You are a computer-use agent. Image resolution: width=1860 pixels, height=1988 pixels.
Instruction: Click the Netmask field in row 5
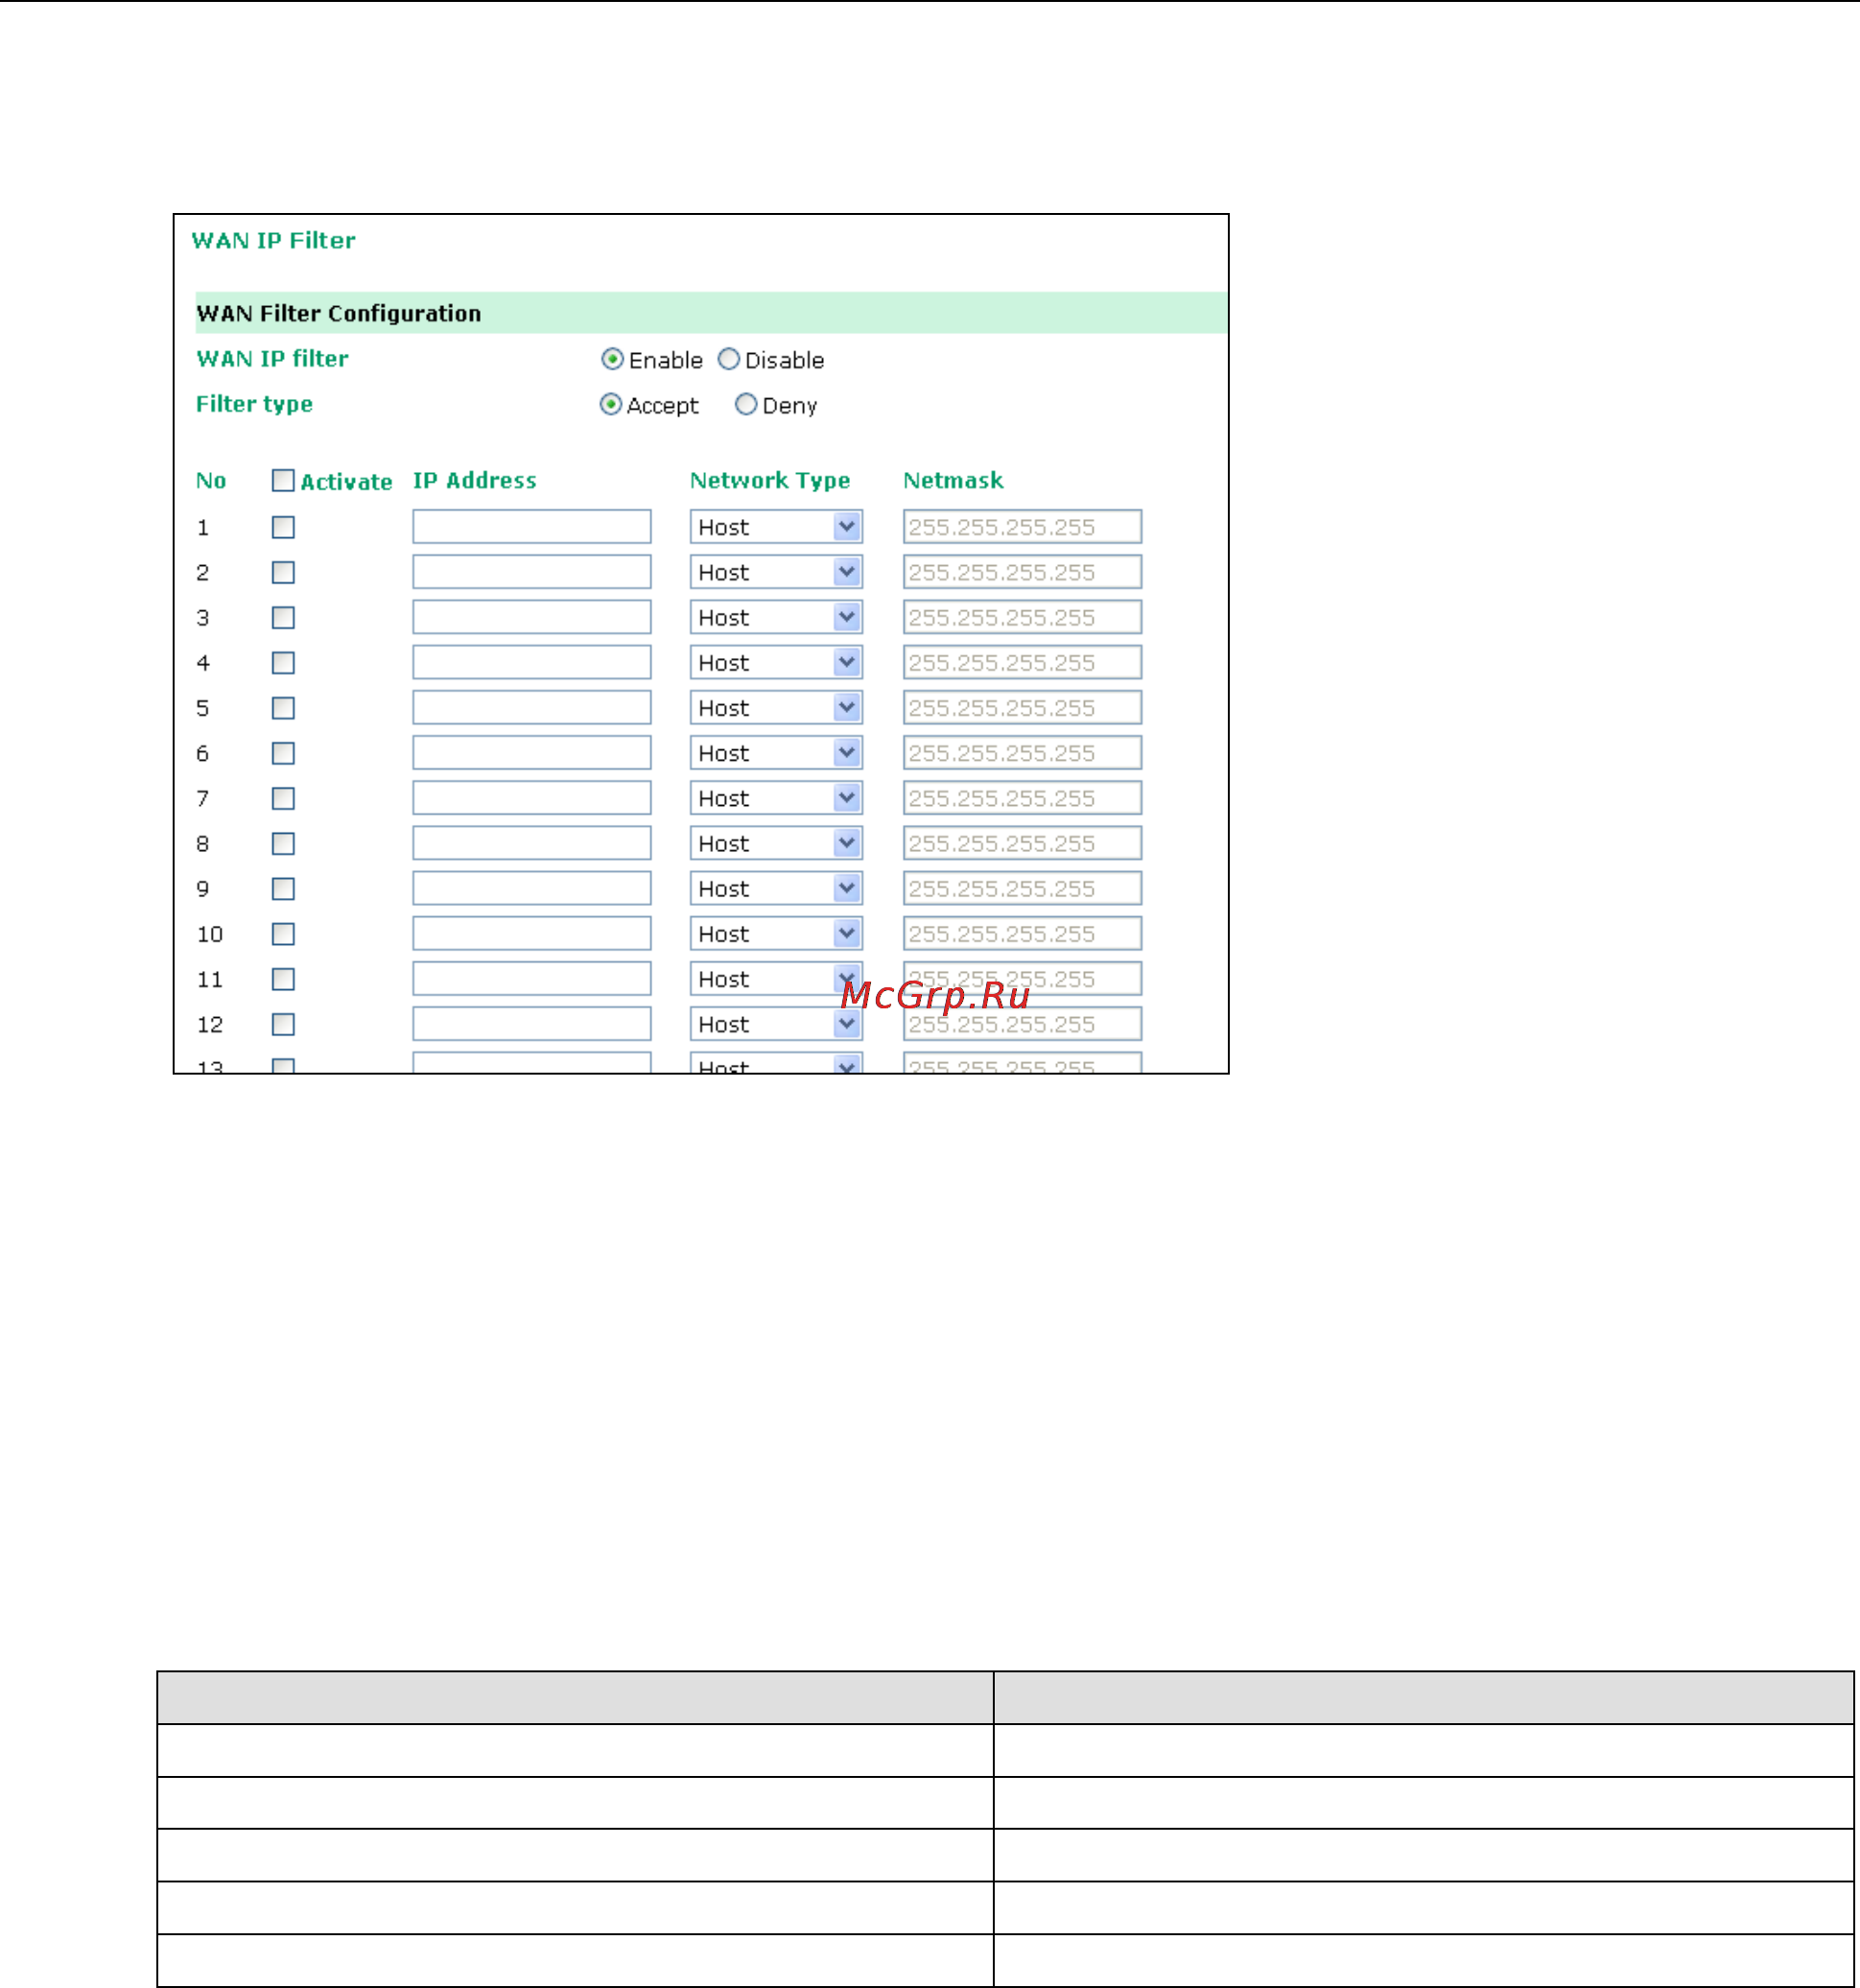coord(1022,708)
